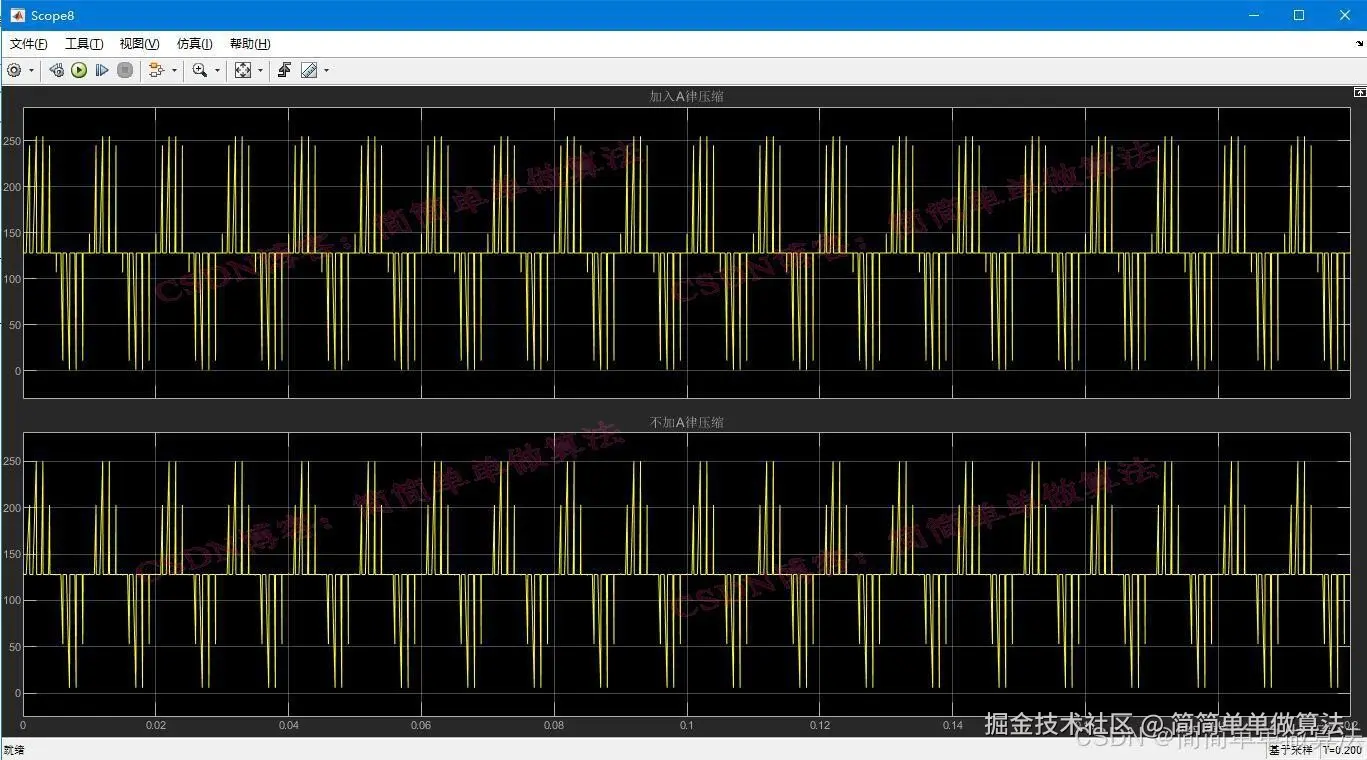Expand the dropdown arrow beside the measurements ruler
The image size is (1367, 760).
326,70
